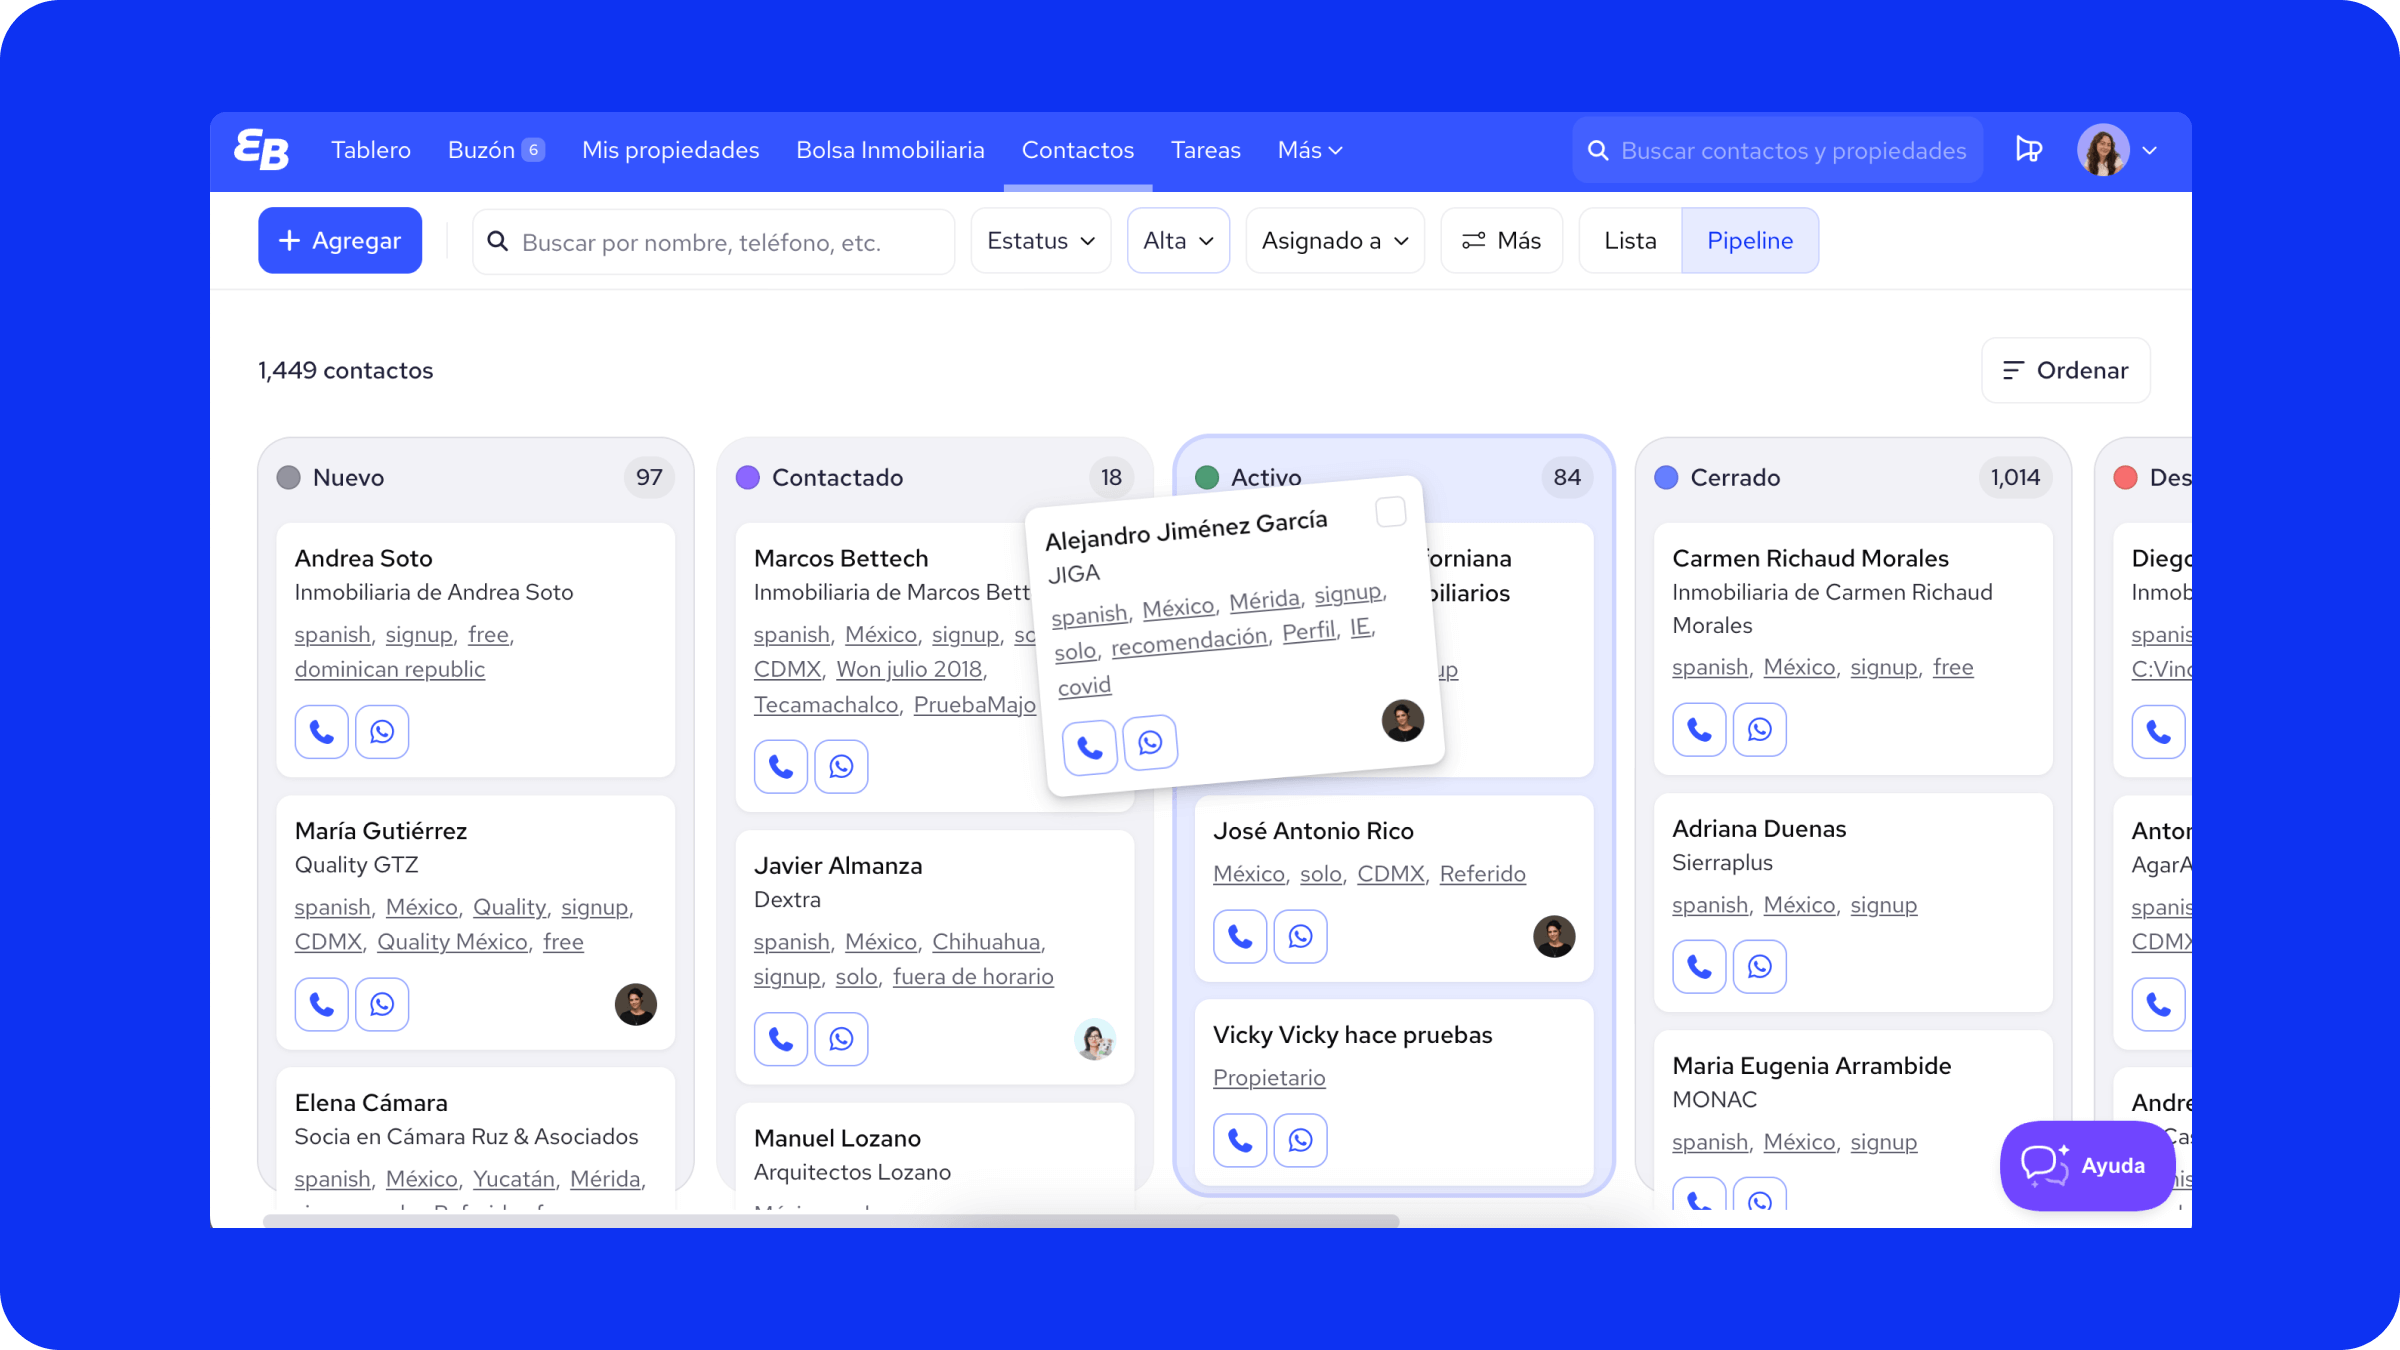Click the EasyBroker logo icon
2400x1350 pixels.
pos(262,150)
